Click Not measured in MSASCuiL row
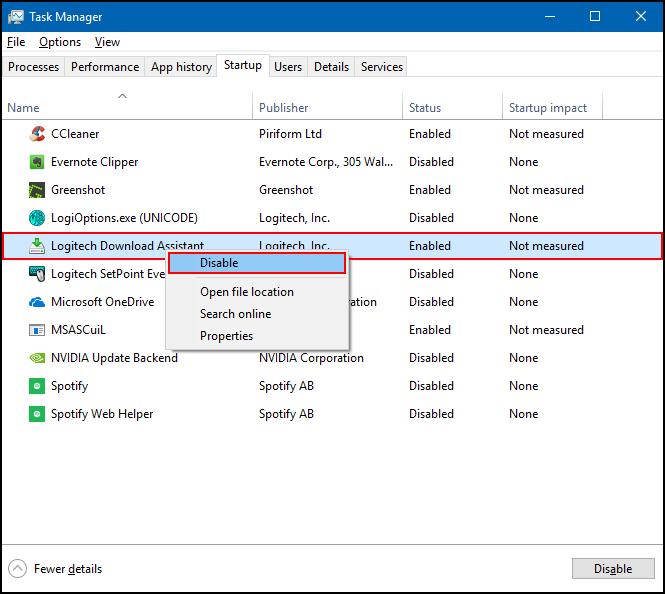Viewport: 665px width, 594px height. coord(546,330)
